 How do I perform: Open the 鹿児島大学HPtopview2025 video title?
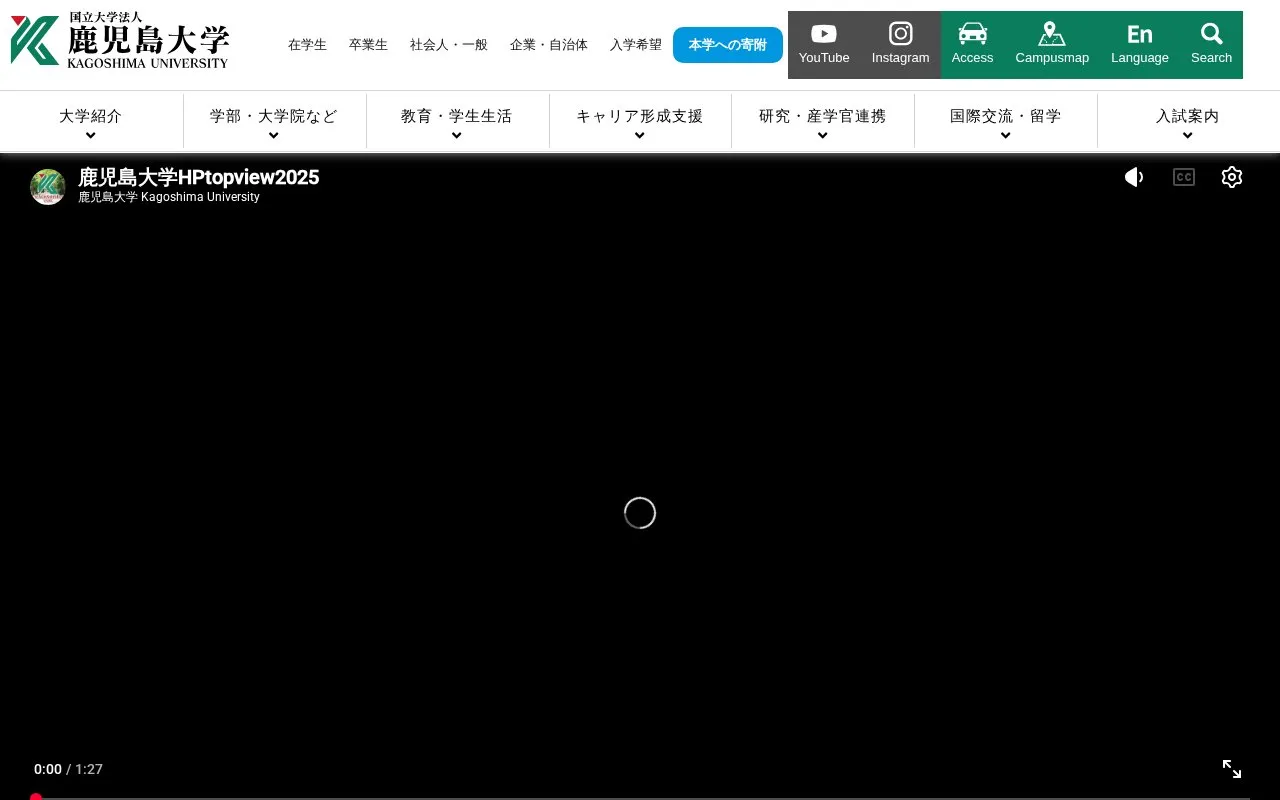(x=199, y=177)
